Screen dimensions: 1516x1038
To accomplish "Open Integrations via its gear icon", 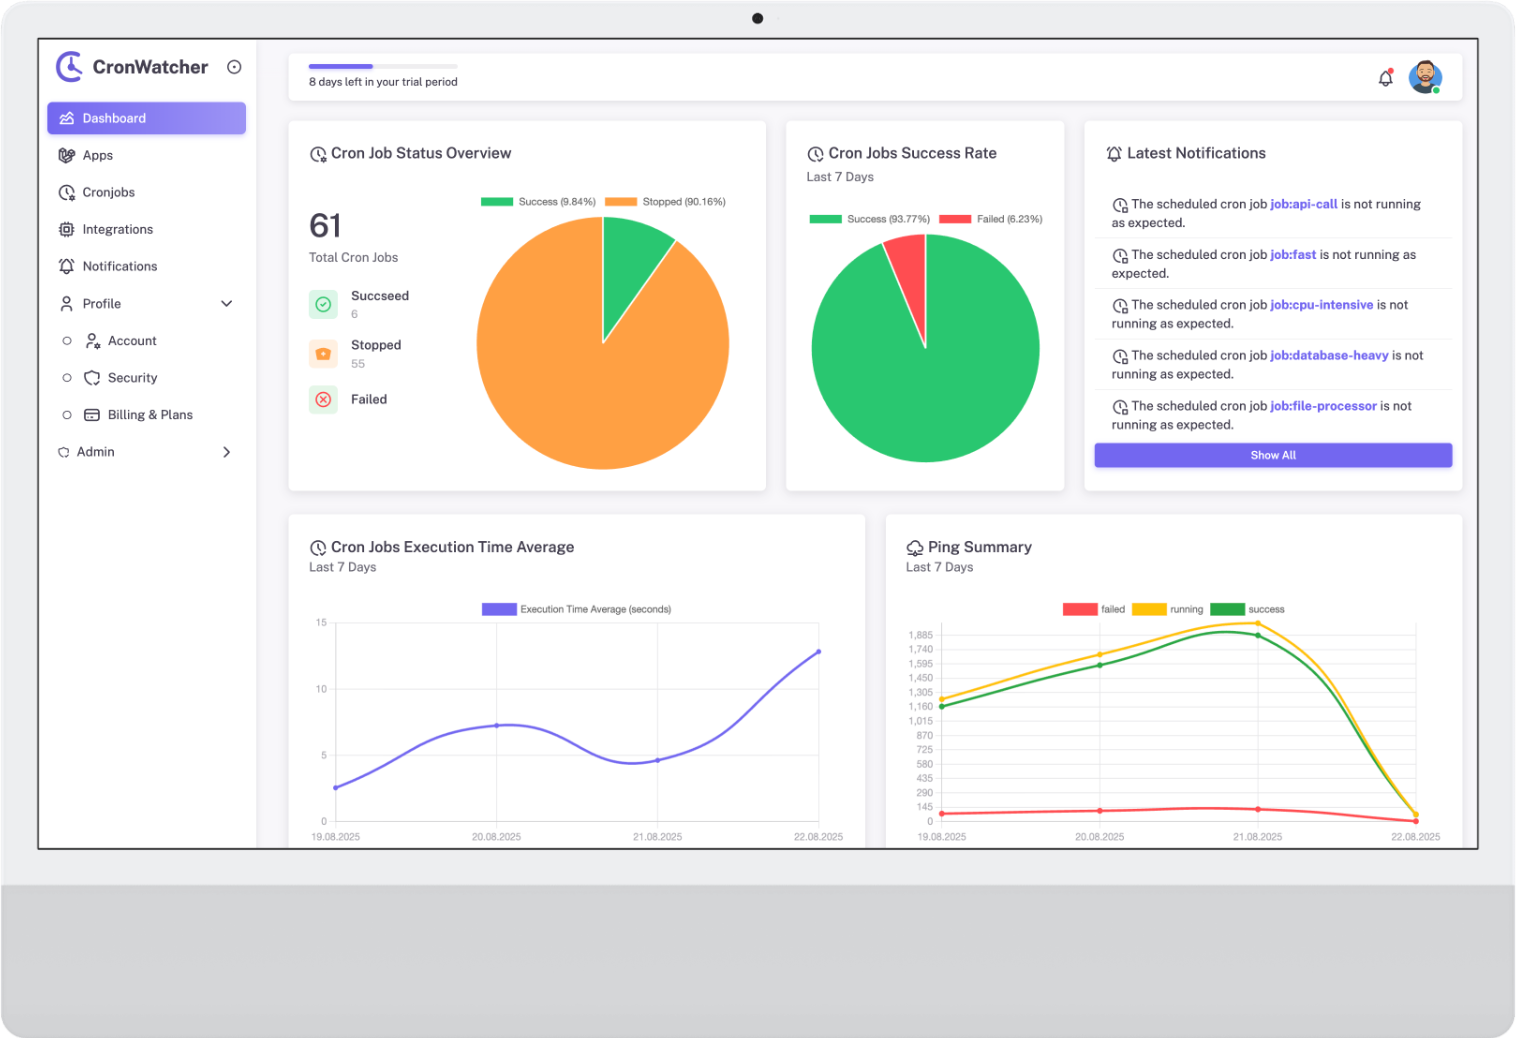I will (x=66, y=229).
